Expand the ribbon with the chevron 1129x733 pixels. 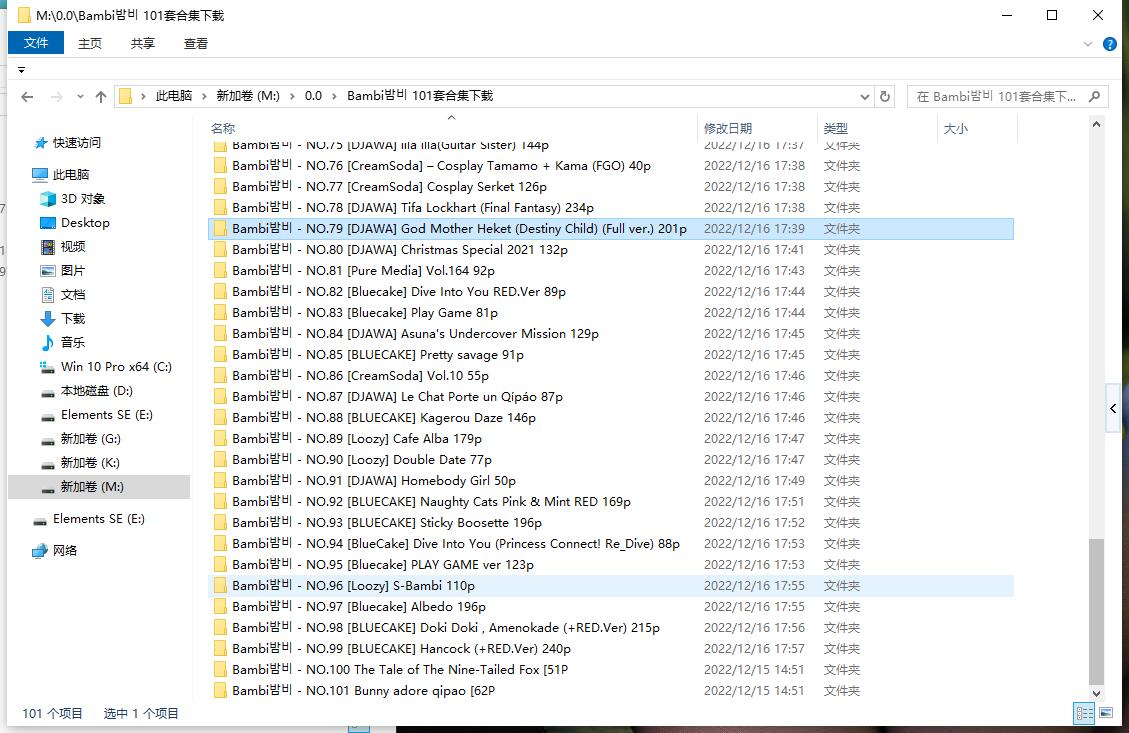coord(1087,44)
